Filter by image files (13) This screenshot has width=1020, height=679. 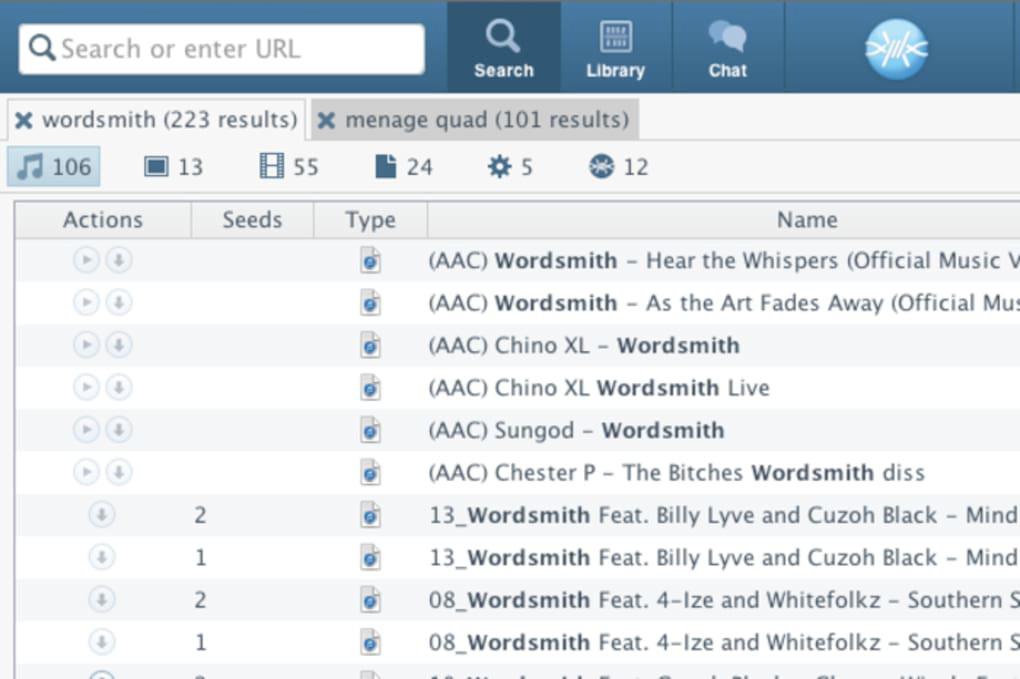point(173,167)
